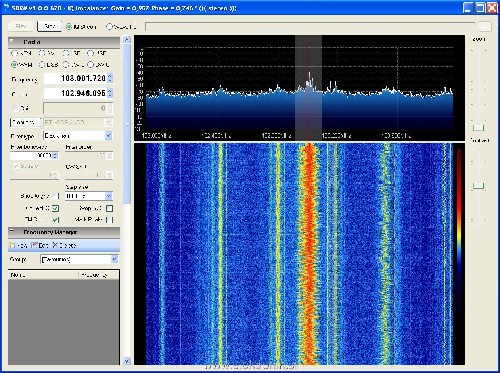The image size is (500, 373).
Task: Collapse the Radio panel header
Action: 64,42
